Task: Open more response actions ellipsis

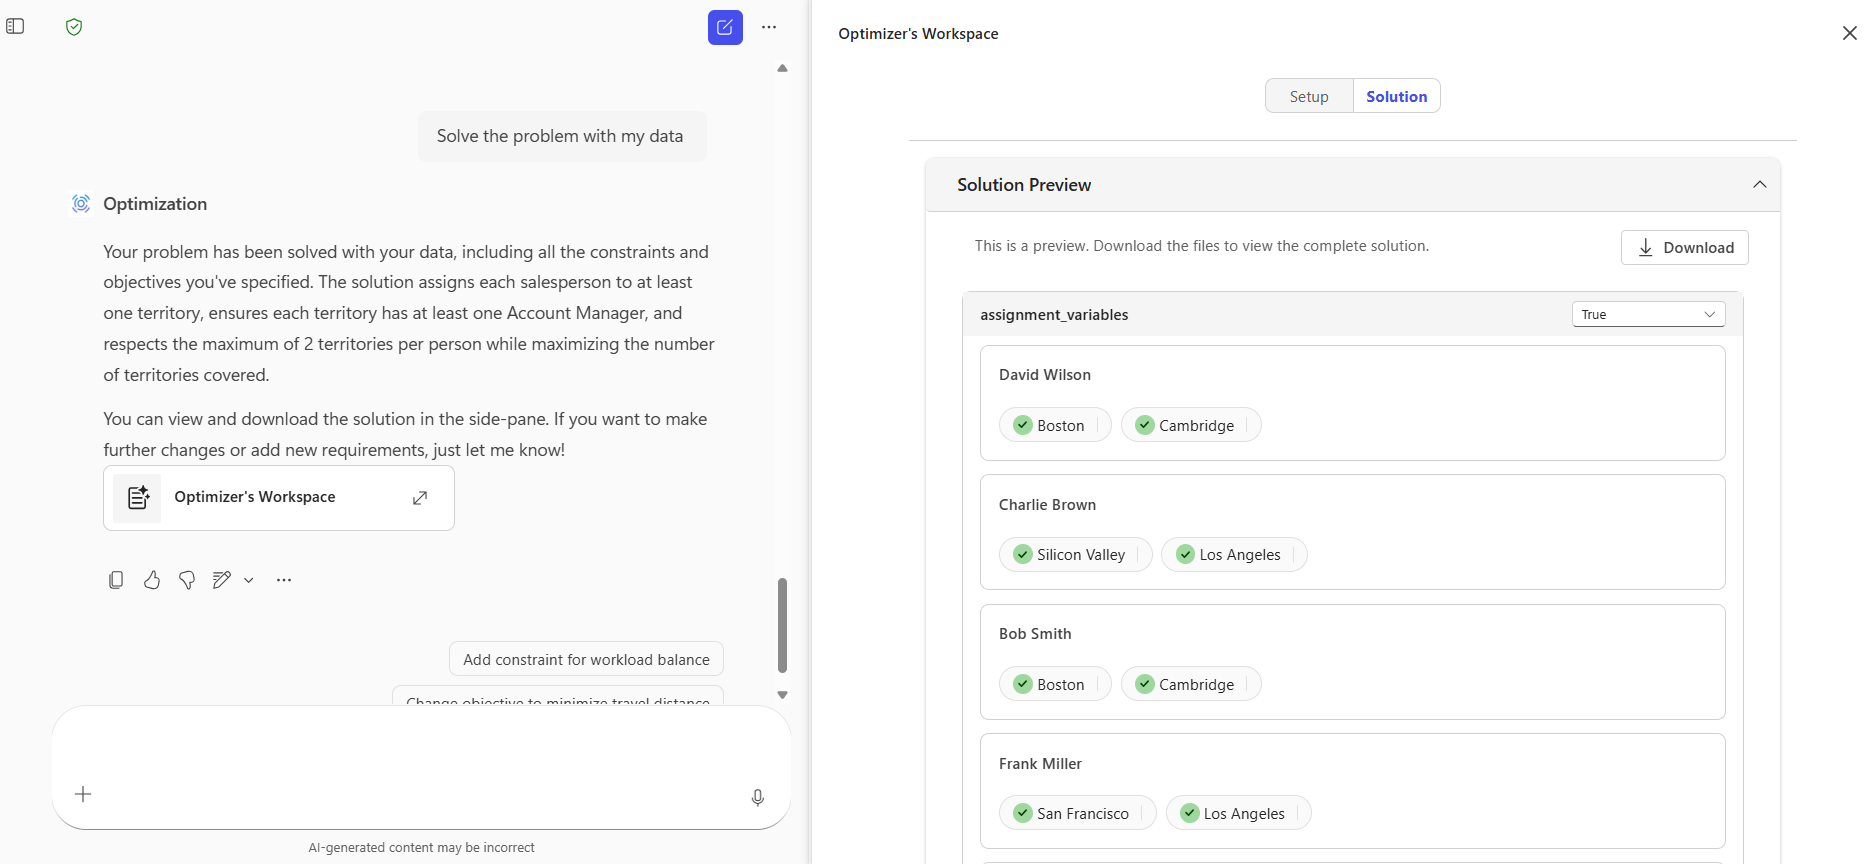Action: (284, 580)
